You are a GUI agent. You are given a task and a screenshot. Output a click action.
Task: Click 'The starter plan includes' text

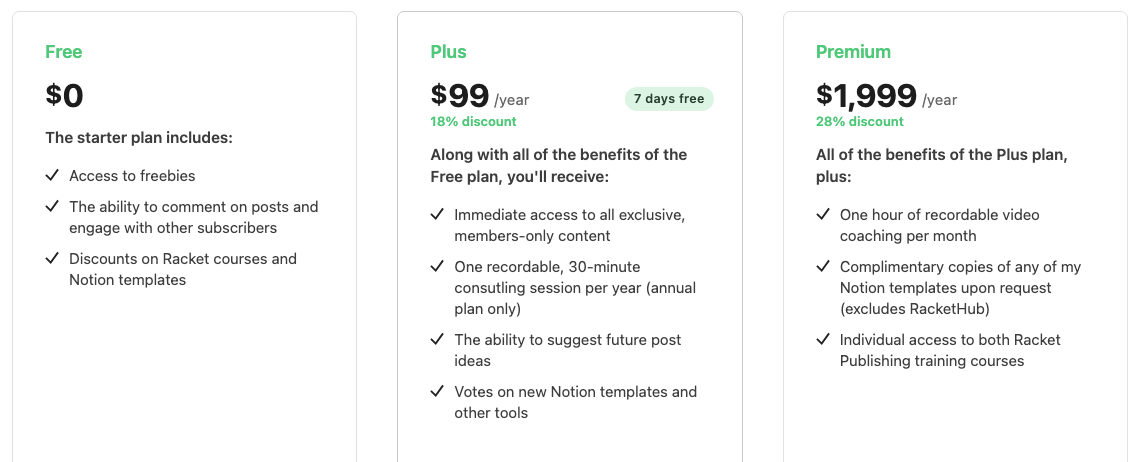tap(139, 137)
